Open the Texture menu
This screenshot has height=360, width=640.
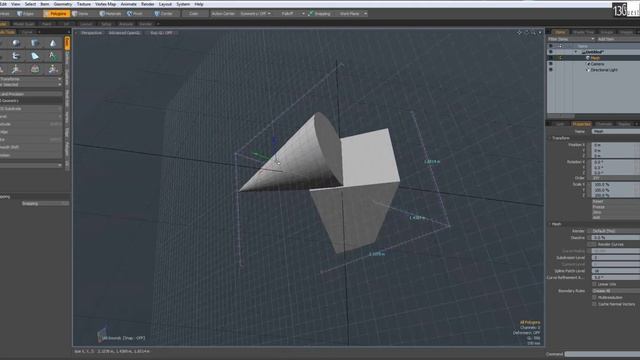84,4
